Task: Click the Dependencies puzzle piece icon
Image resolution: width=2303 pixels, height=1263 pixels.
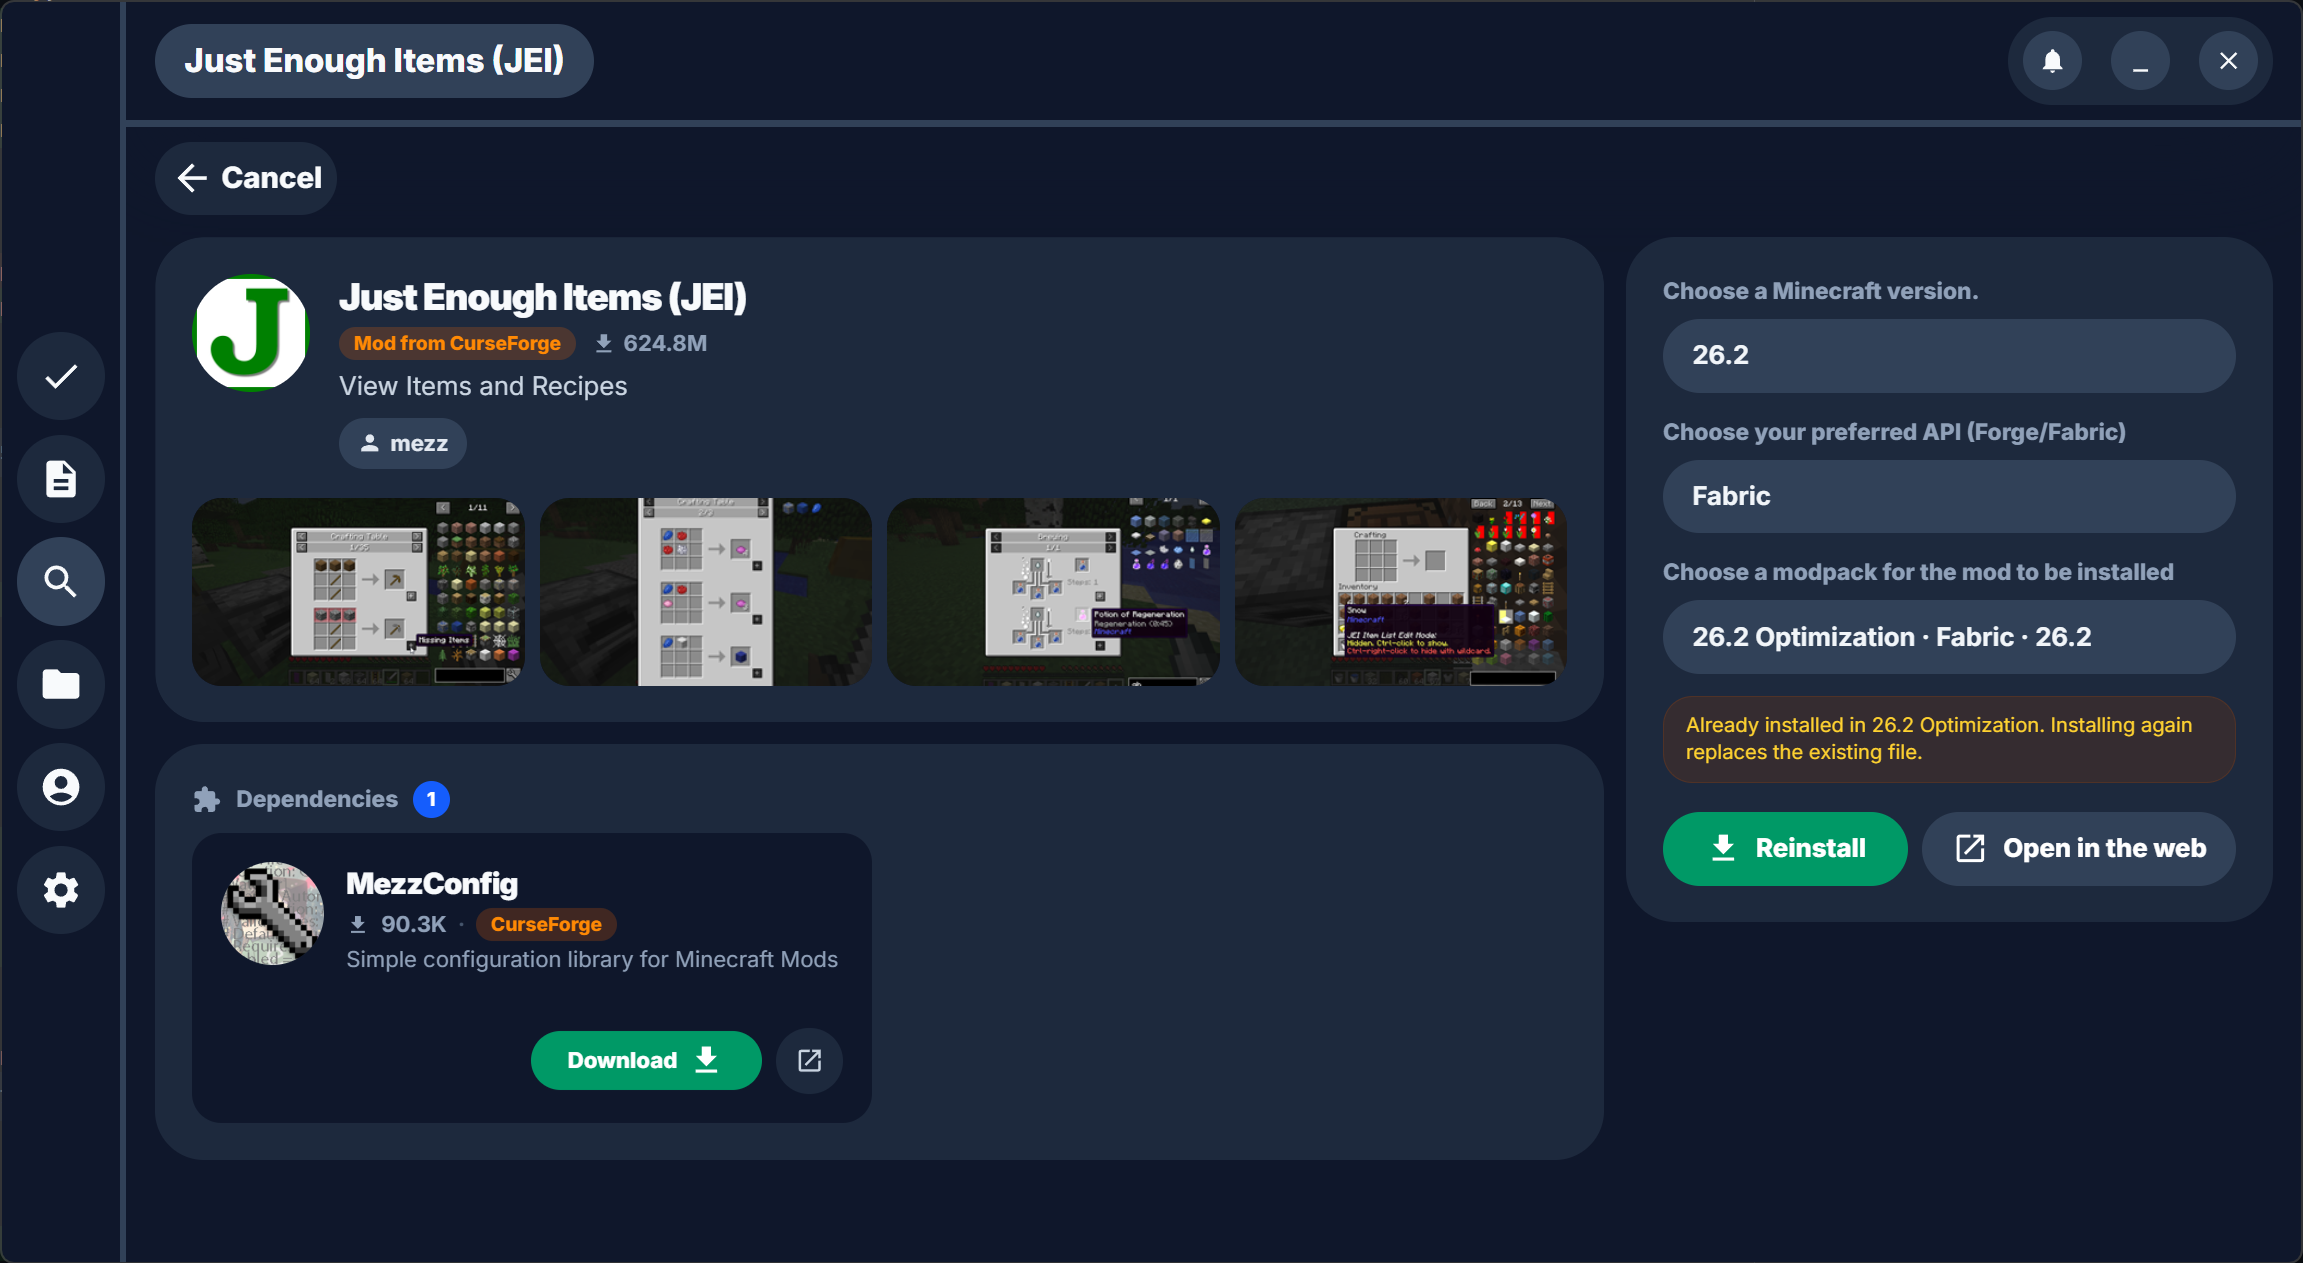Action: click(207, 800)
